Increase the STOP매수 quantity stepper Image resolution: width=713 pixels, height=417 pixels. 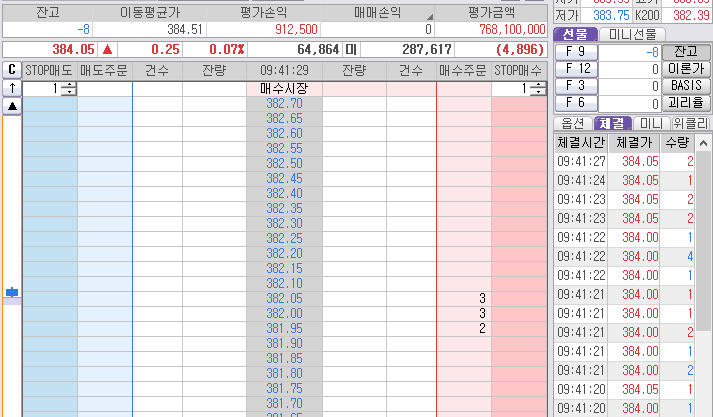(x=538, y=85)
